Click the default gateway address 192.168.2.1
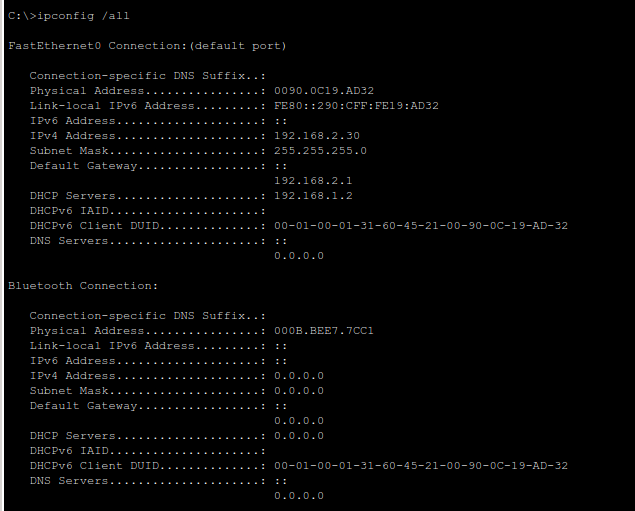Image resolution: width=635 pixels, height=511 pixels. click(x=313, y=181)
